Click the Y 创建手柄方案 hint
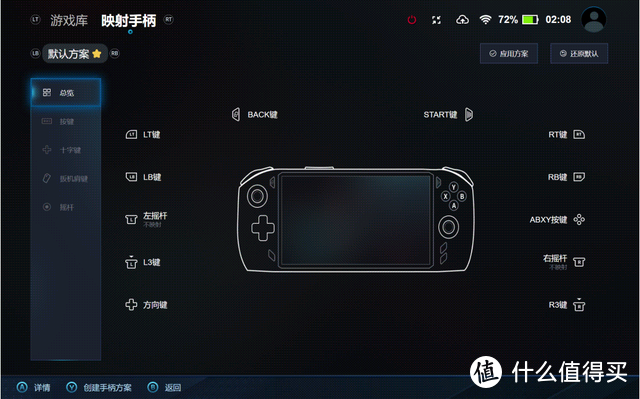The image size is (640, 399). (x=98, y=387)
